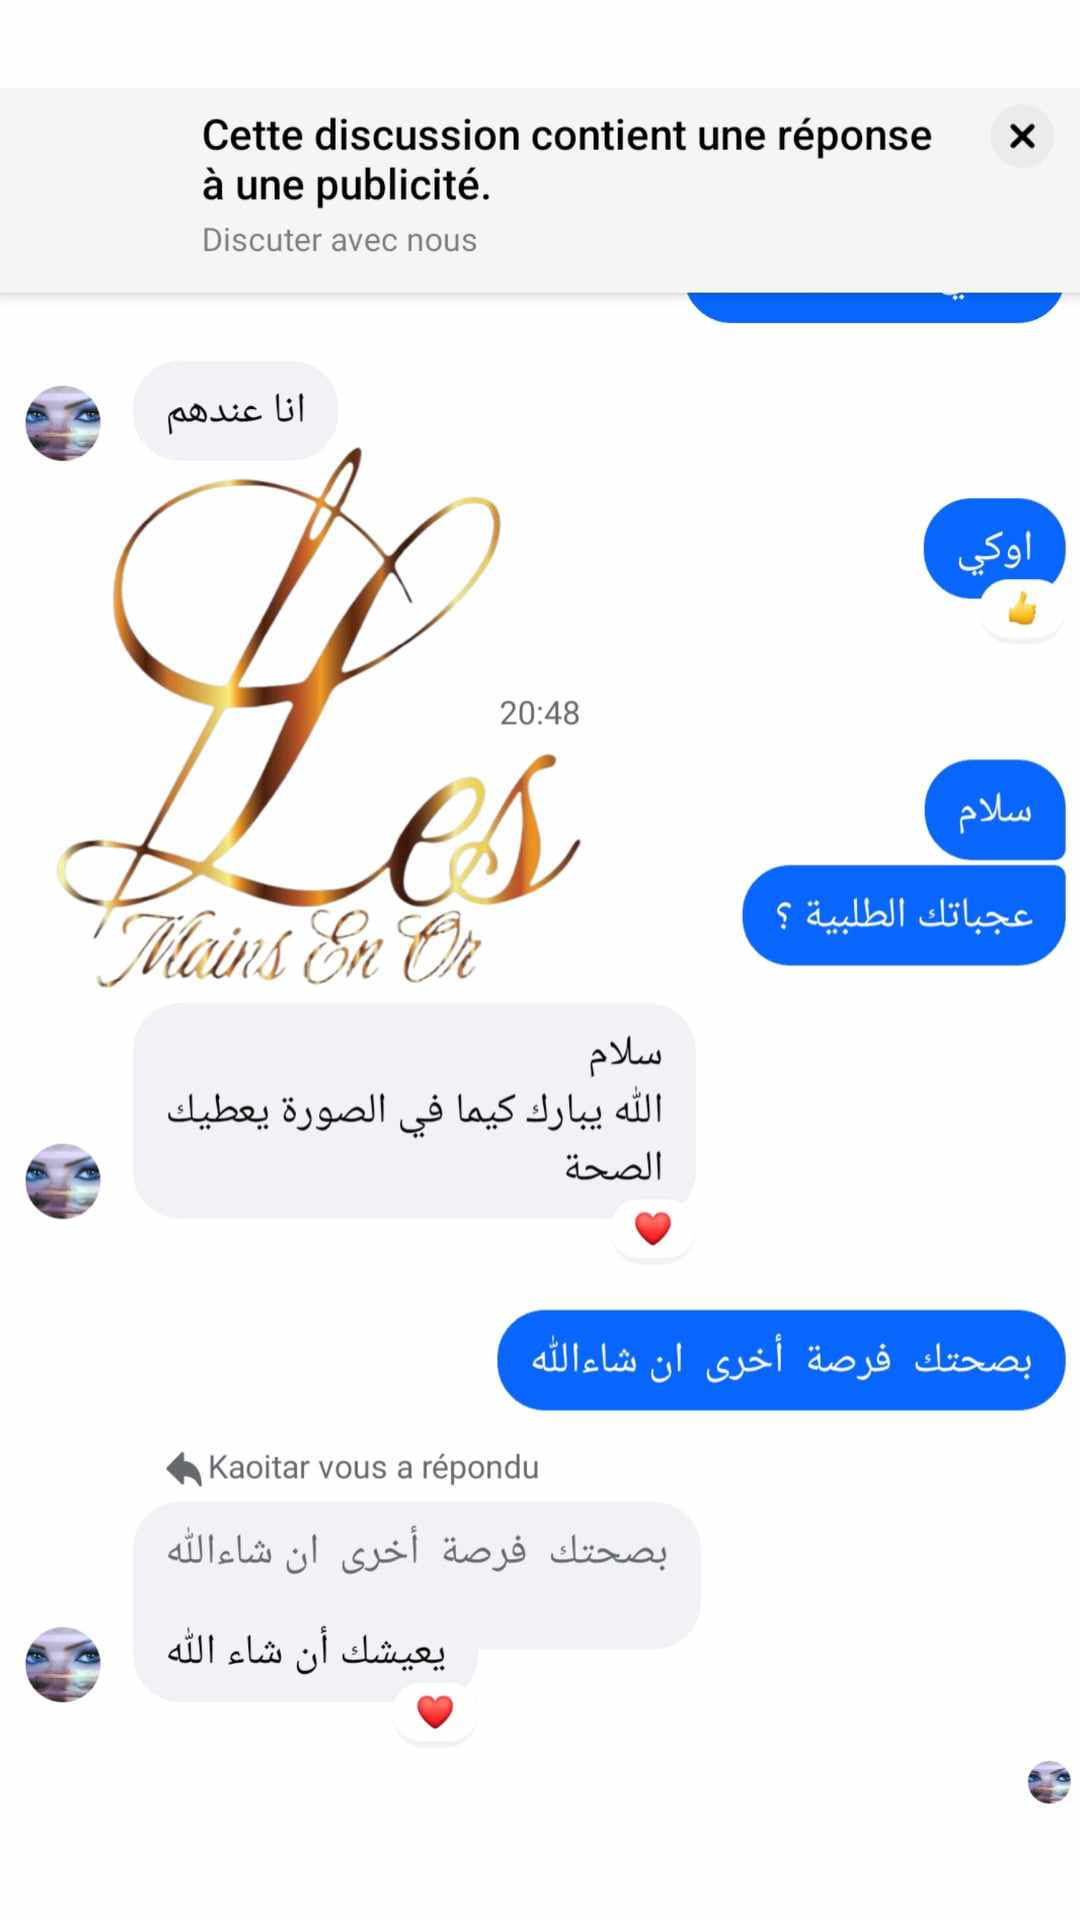Select the gray 'سلام الله يبارك' message bubble
1080x1920 pixels.
point(414,1110)
